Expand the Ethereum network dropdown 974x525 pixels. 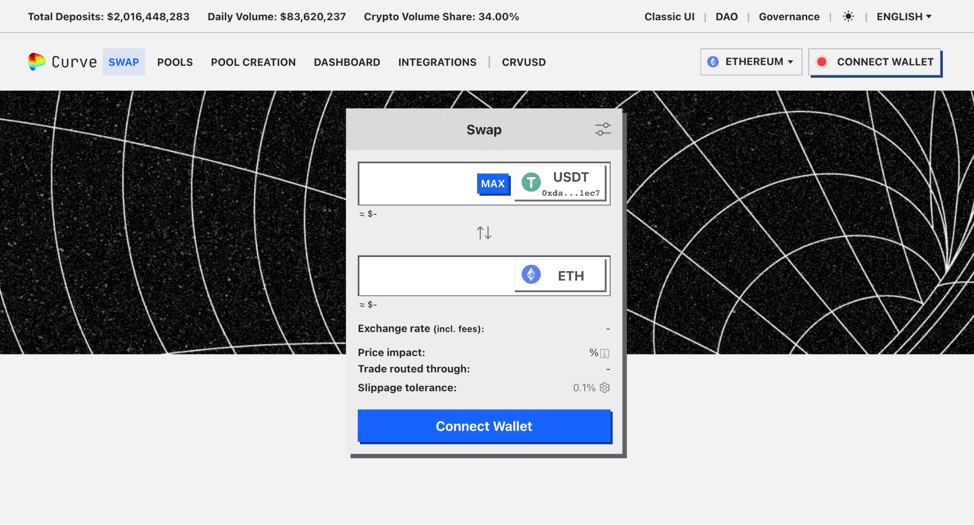pyautogui.click(x=751, y=62)
